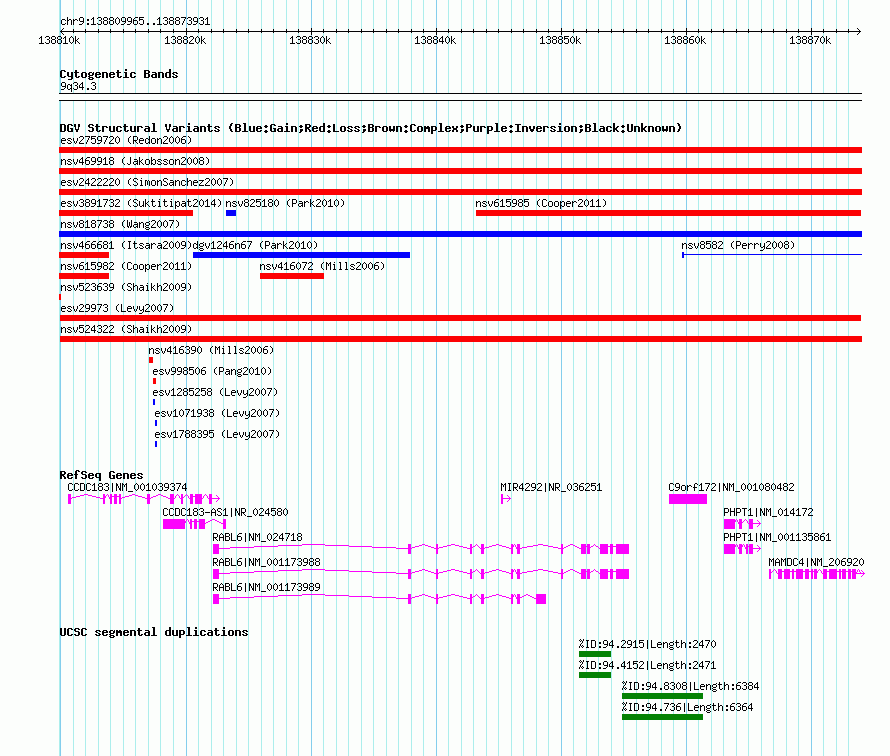Select nsv615985 (Cooper2011) loss variant label

541,203
